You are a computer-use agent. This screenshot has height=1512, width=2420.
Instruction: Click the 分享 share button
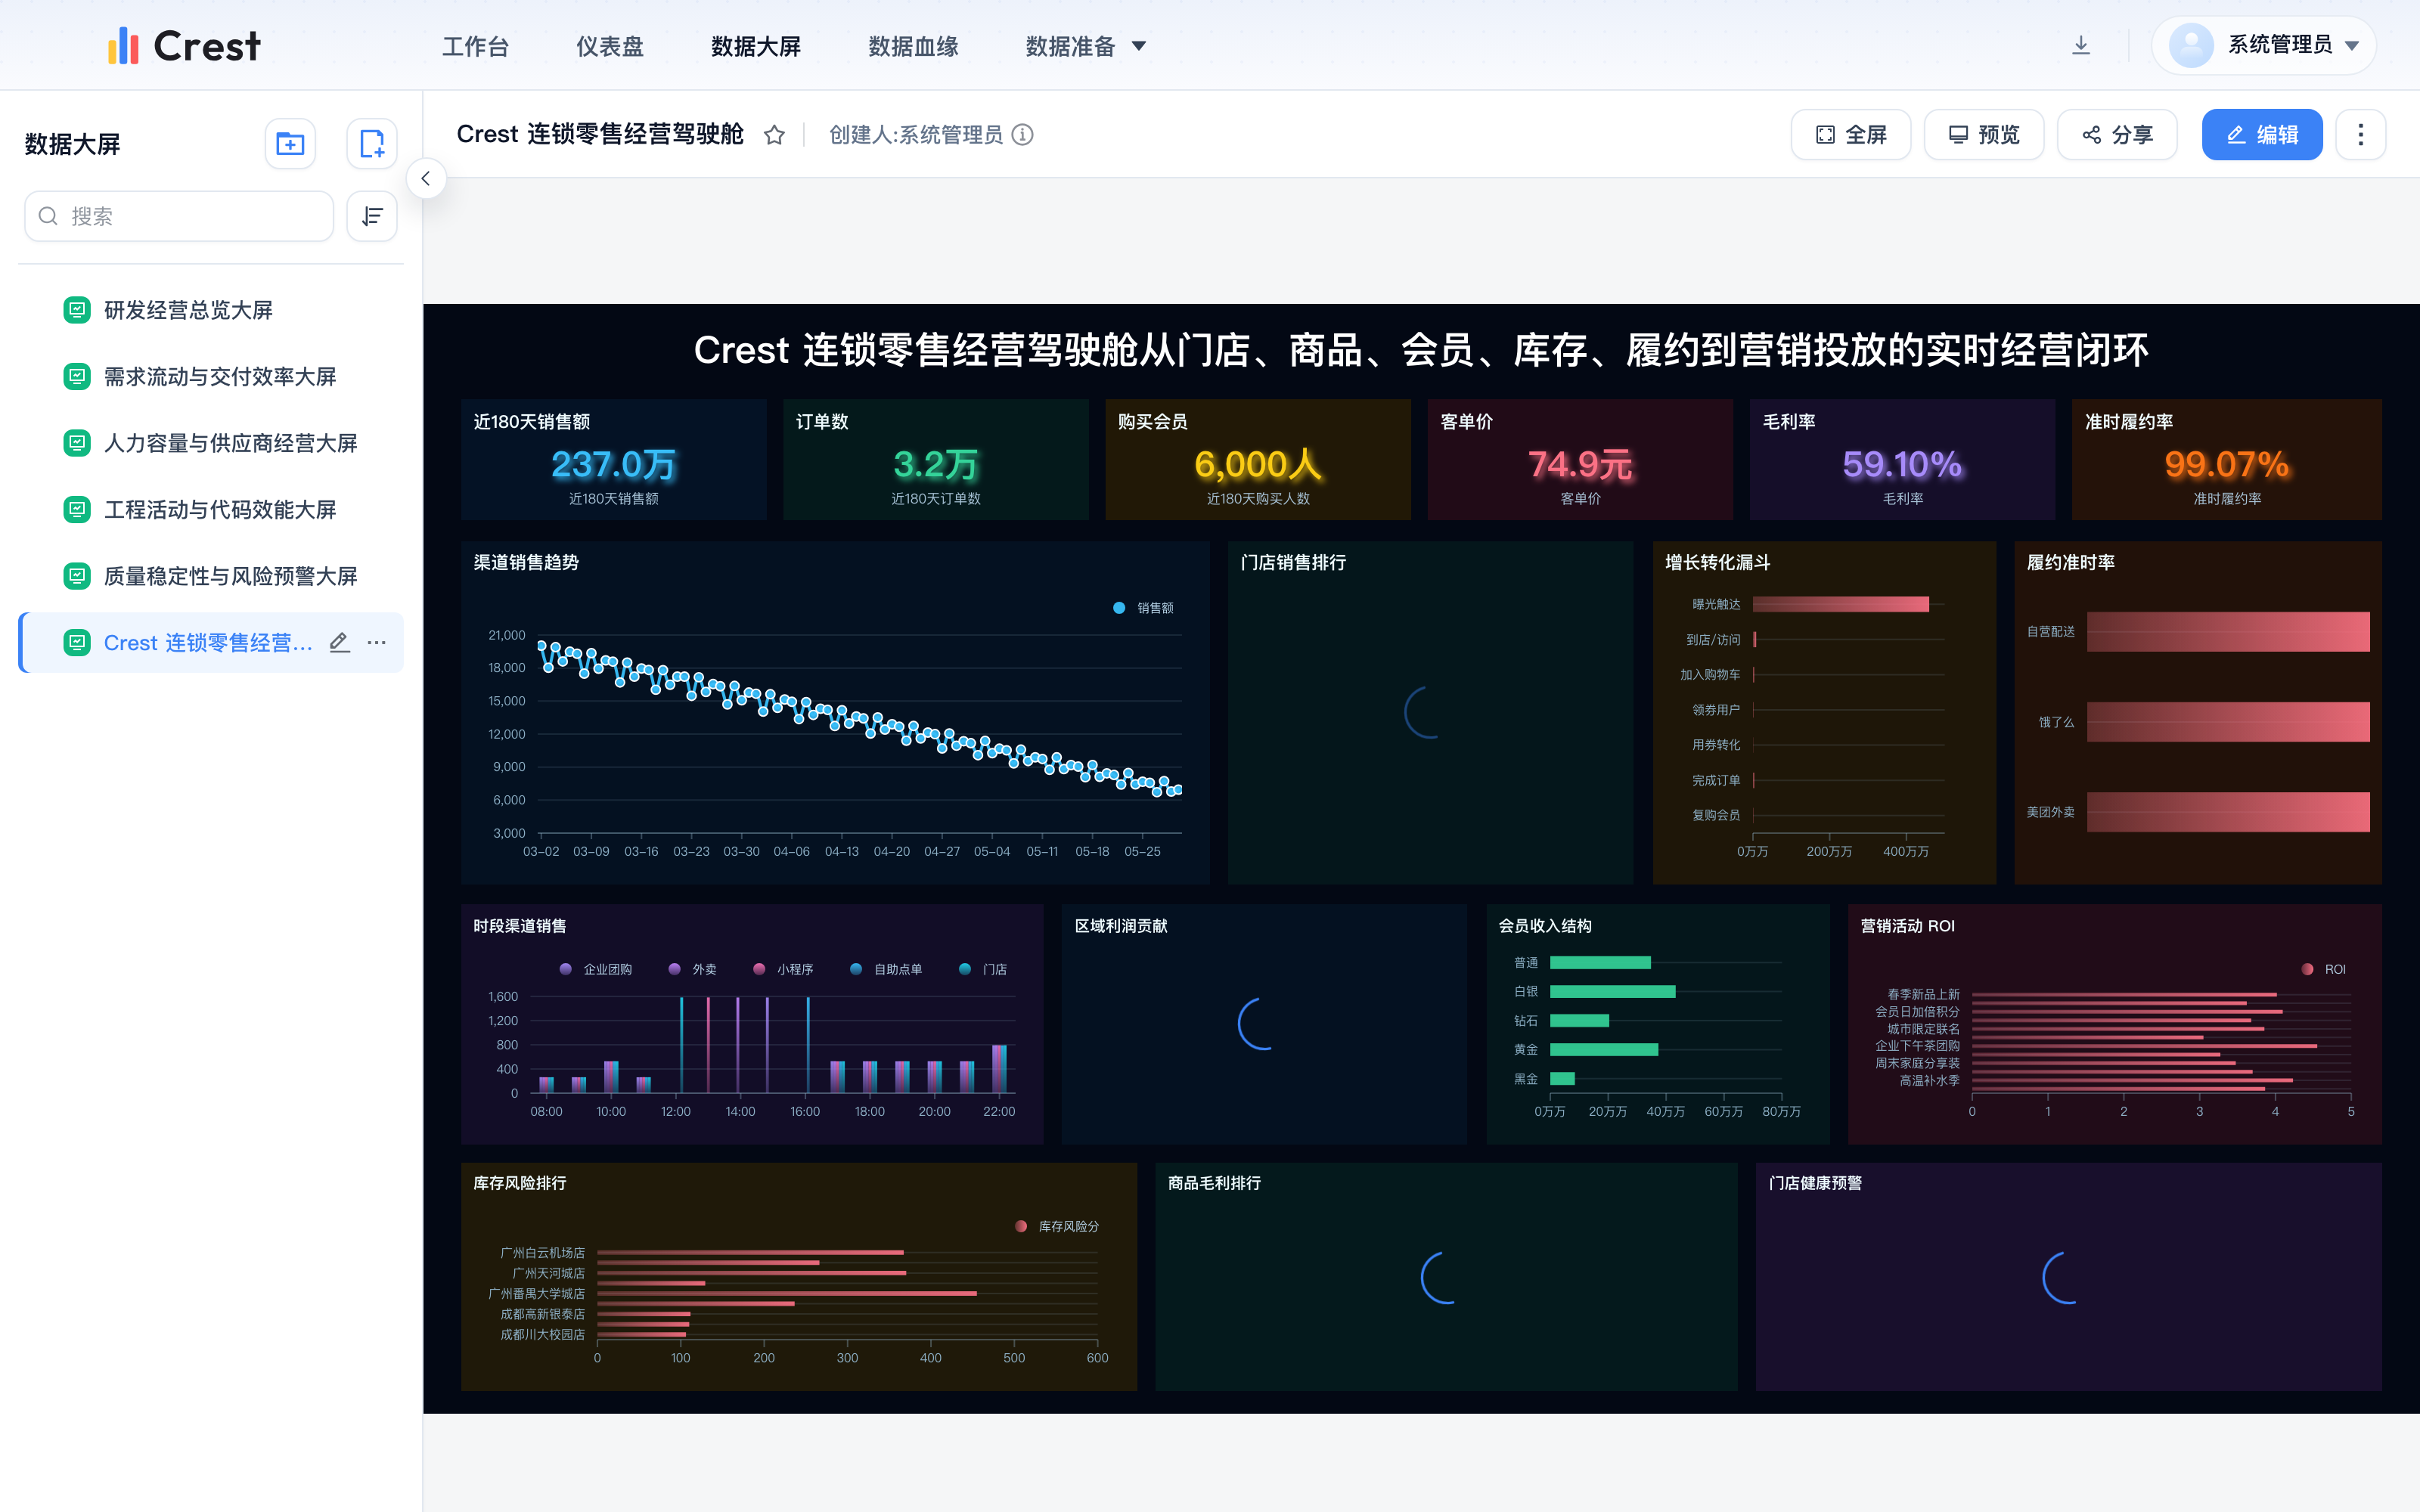pyautogui.click(x=2117, y=135)
